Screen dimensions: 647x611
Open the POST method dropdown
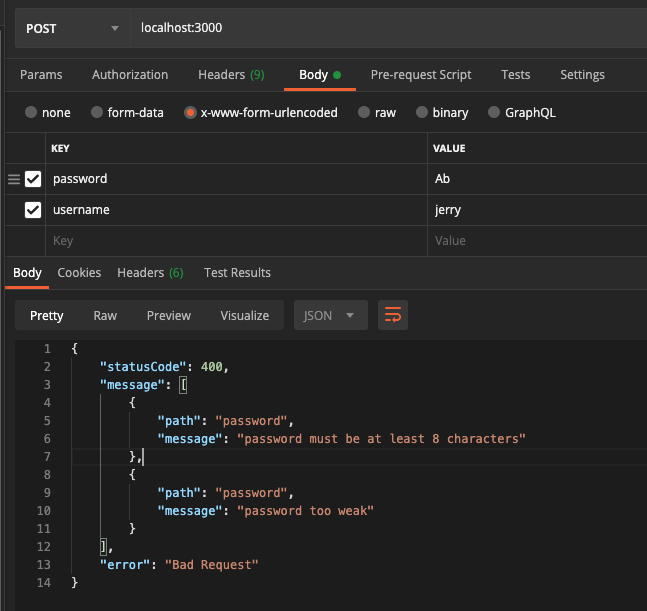tap(72, 28)
